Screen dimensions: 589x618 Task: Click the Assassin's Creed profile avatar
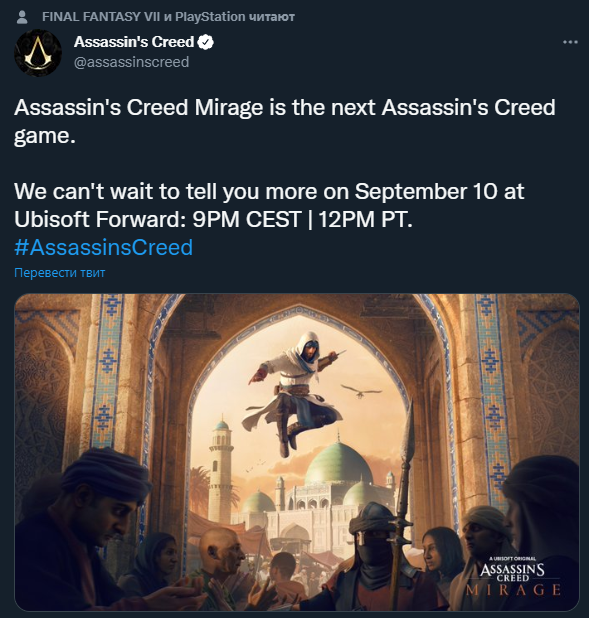click(x=38, y=53)
